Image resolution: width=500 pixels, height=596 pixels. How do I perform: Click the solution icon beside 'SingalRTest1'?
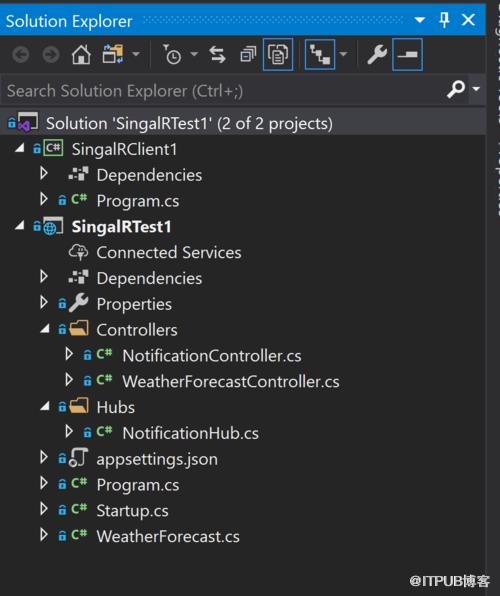pyautogui.click(x=27, y=122)
